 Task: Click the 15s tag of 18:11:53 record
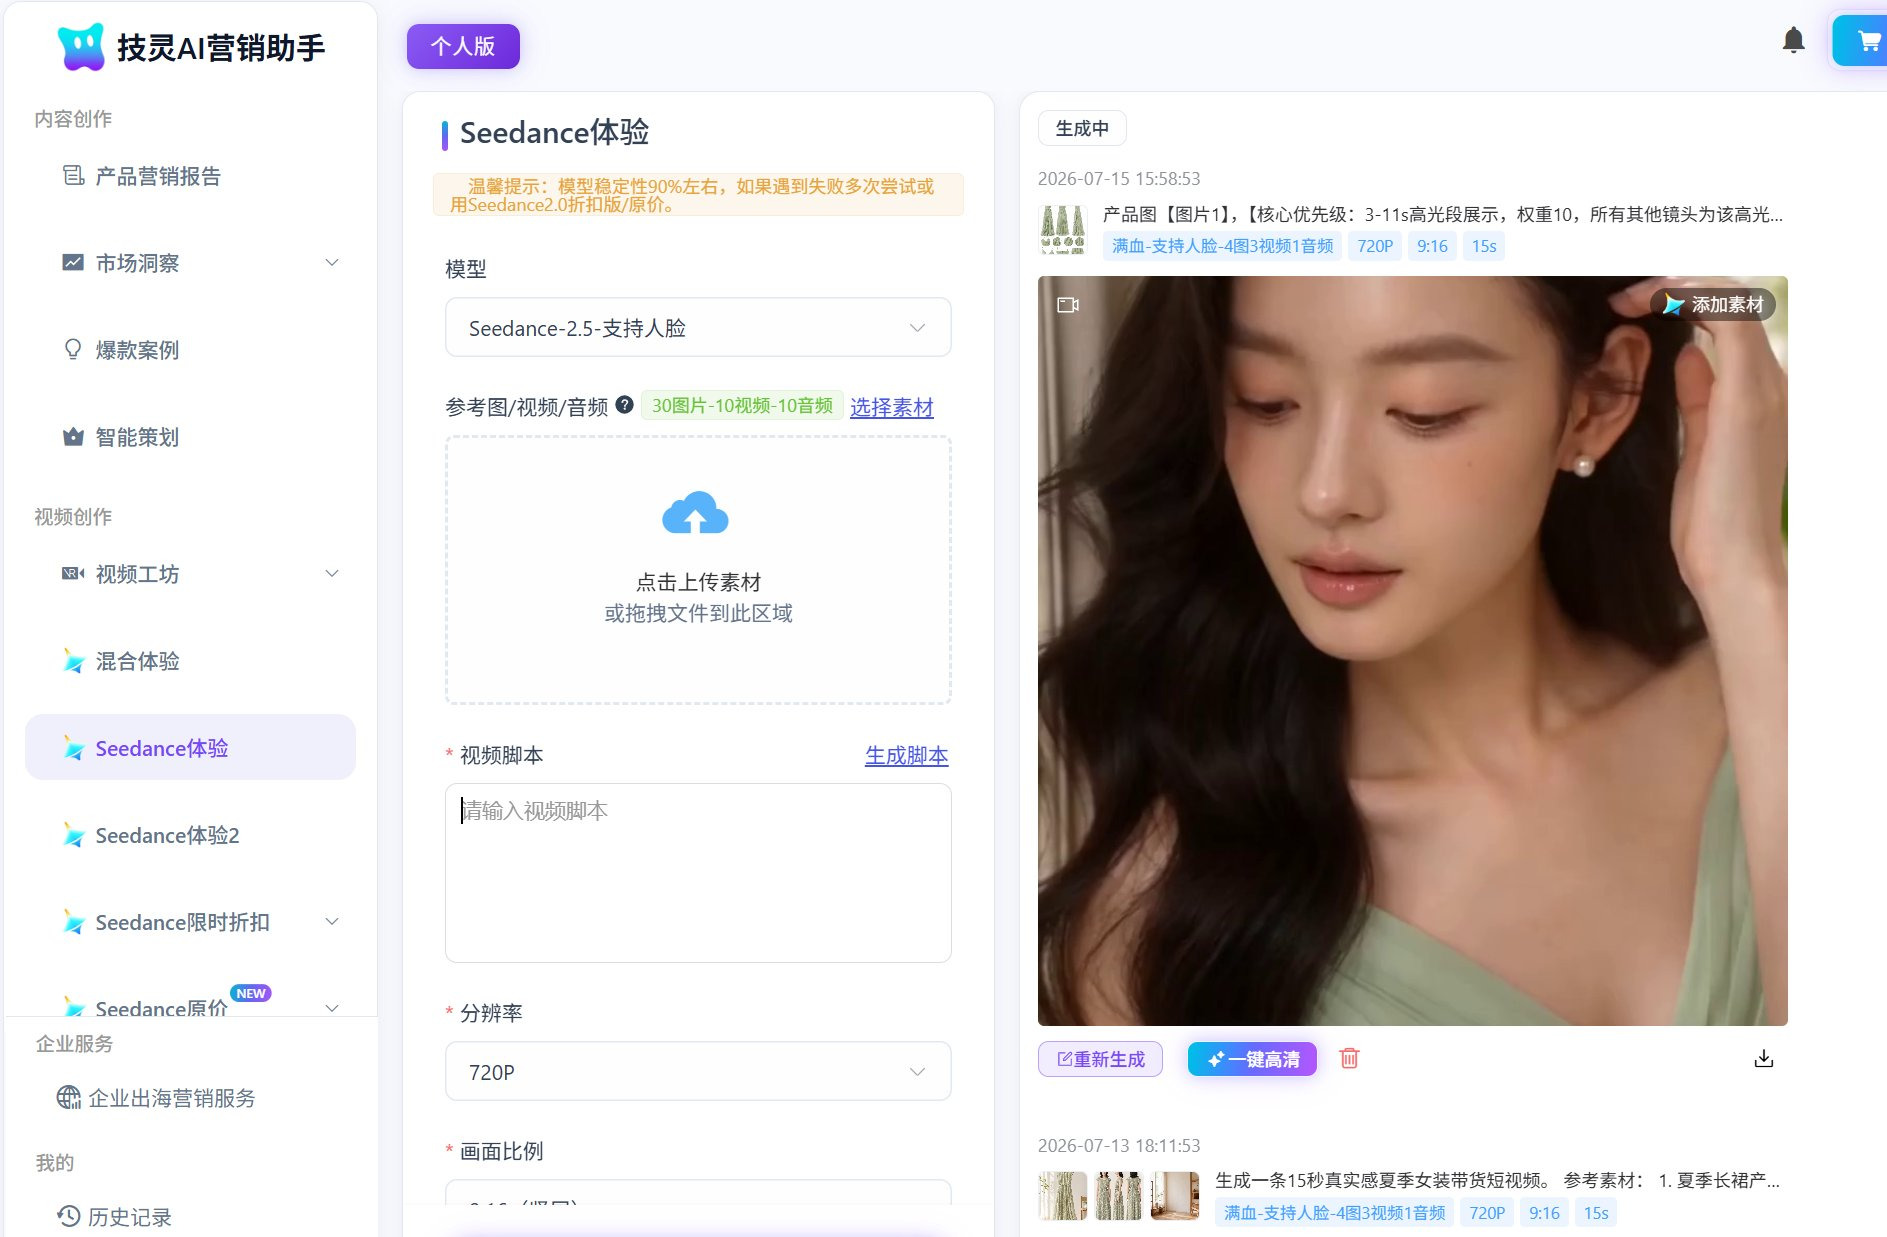(x=1596, y=1213)
